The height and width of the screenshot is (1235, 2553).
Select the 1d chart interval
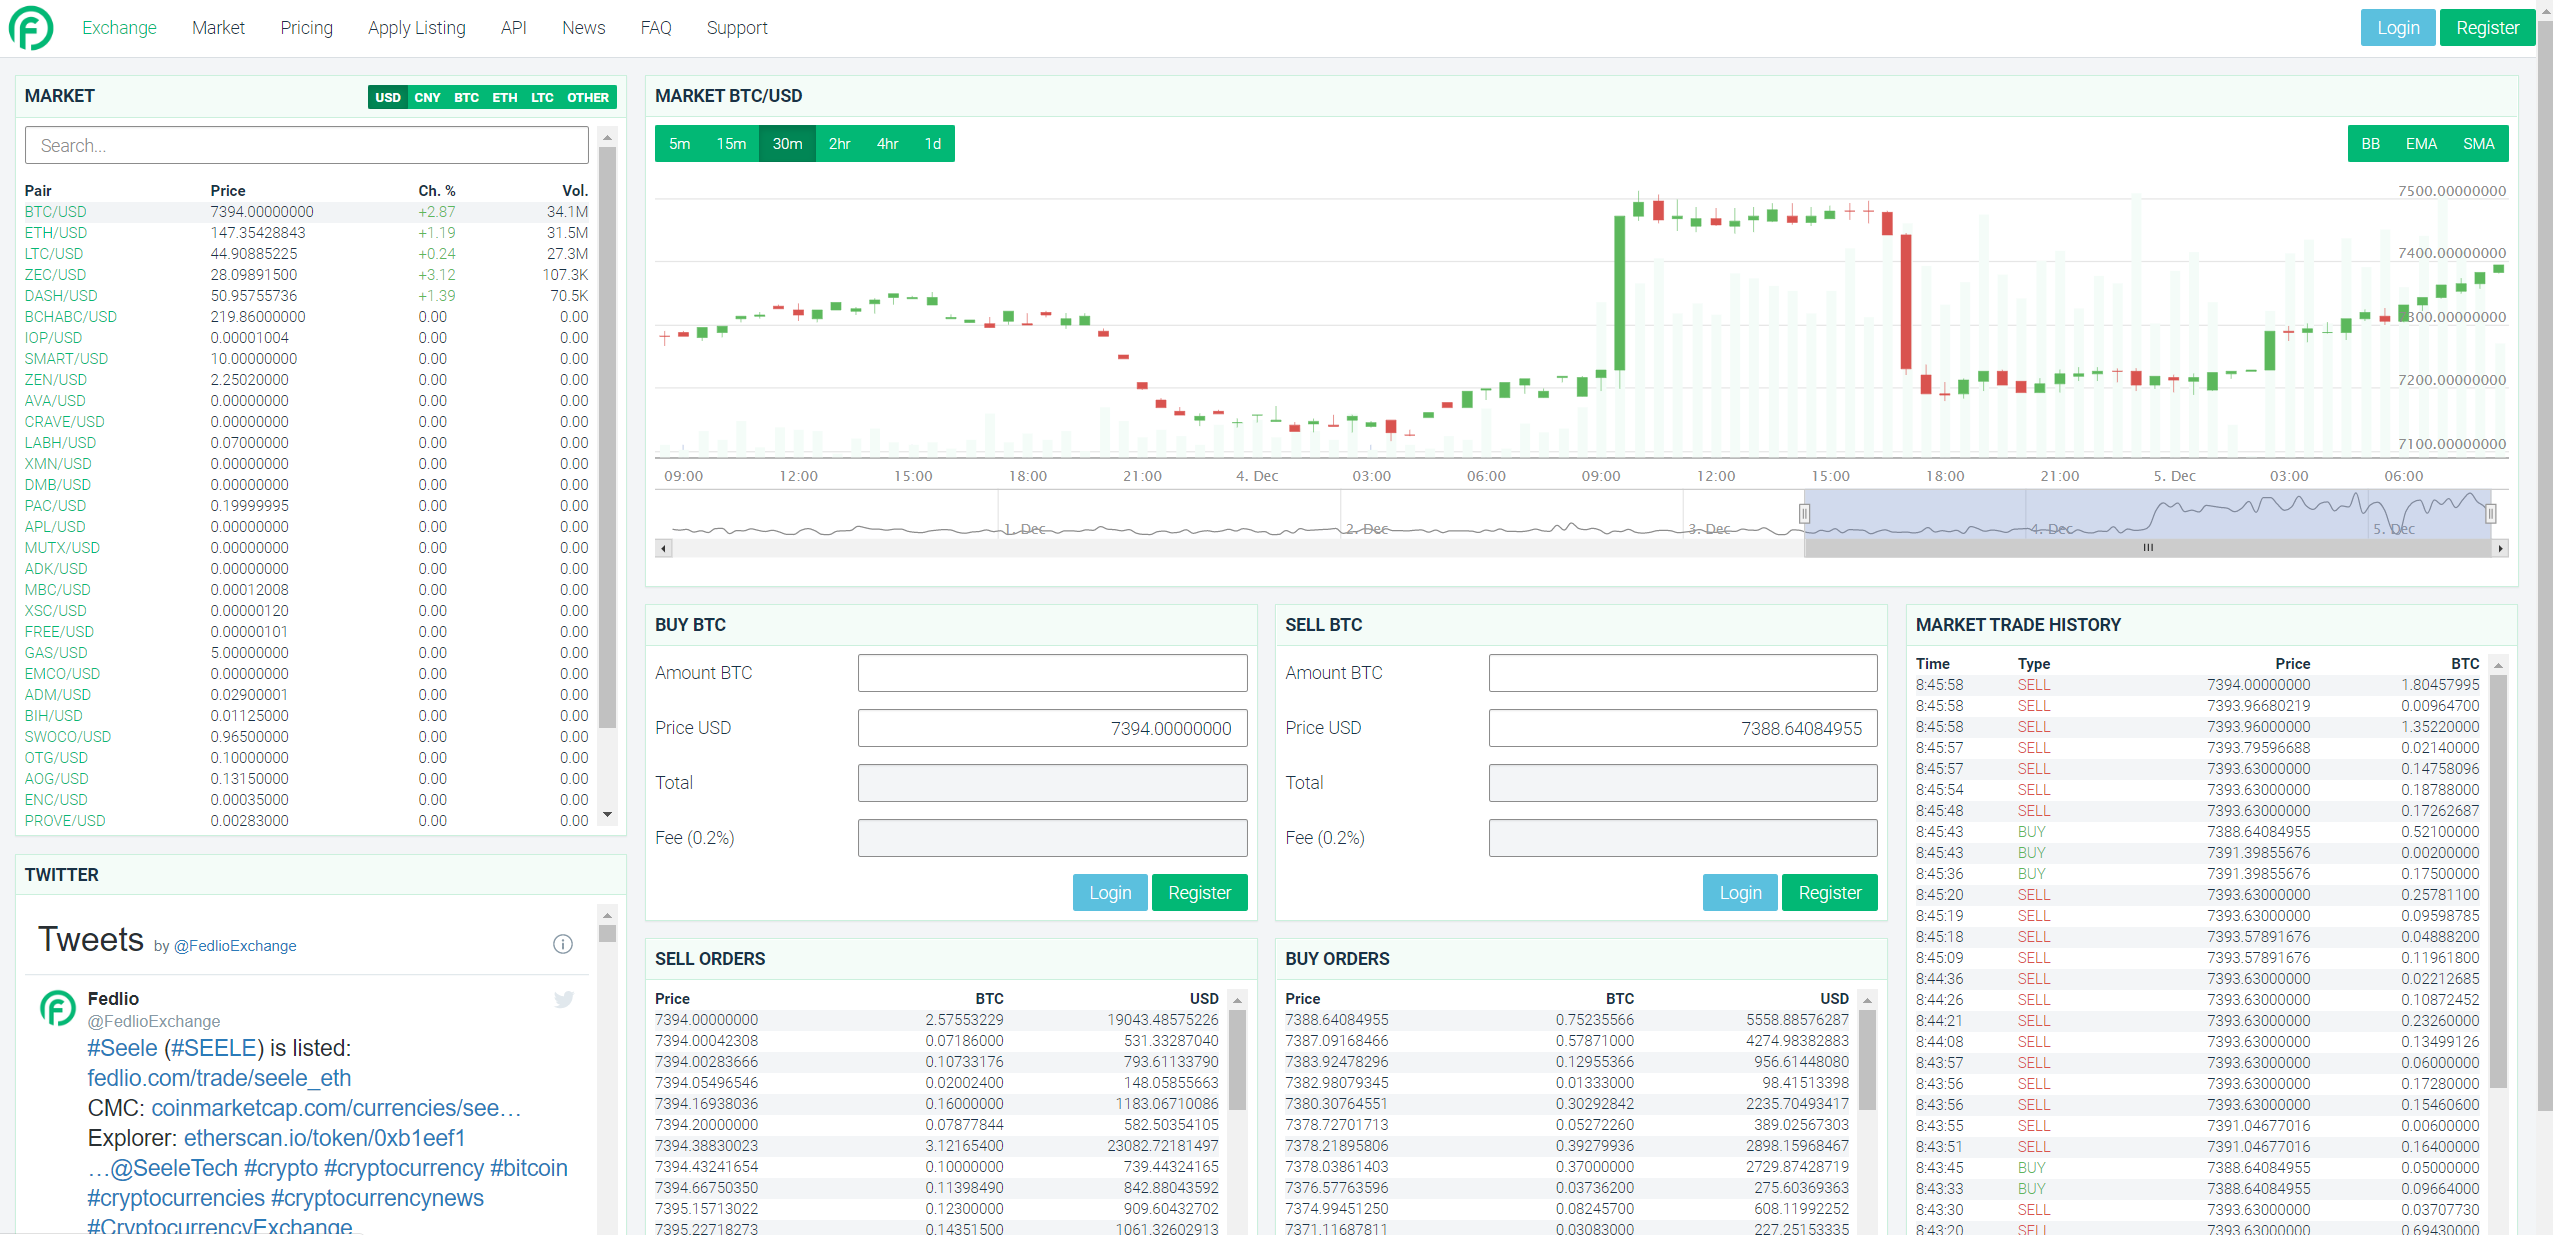click(x=932, y=144)
